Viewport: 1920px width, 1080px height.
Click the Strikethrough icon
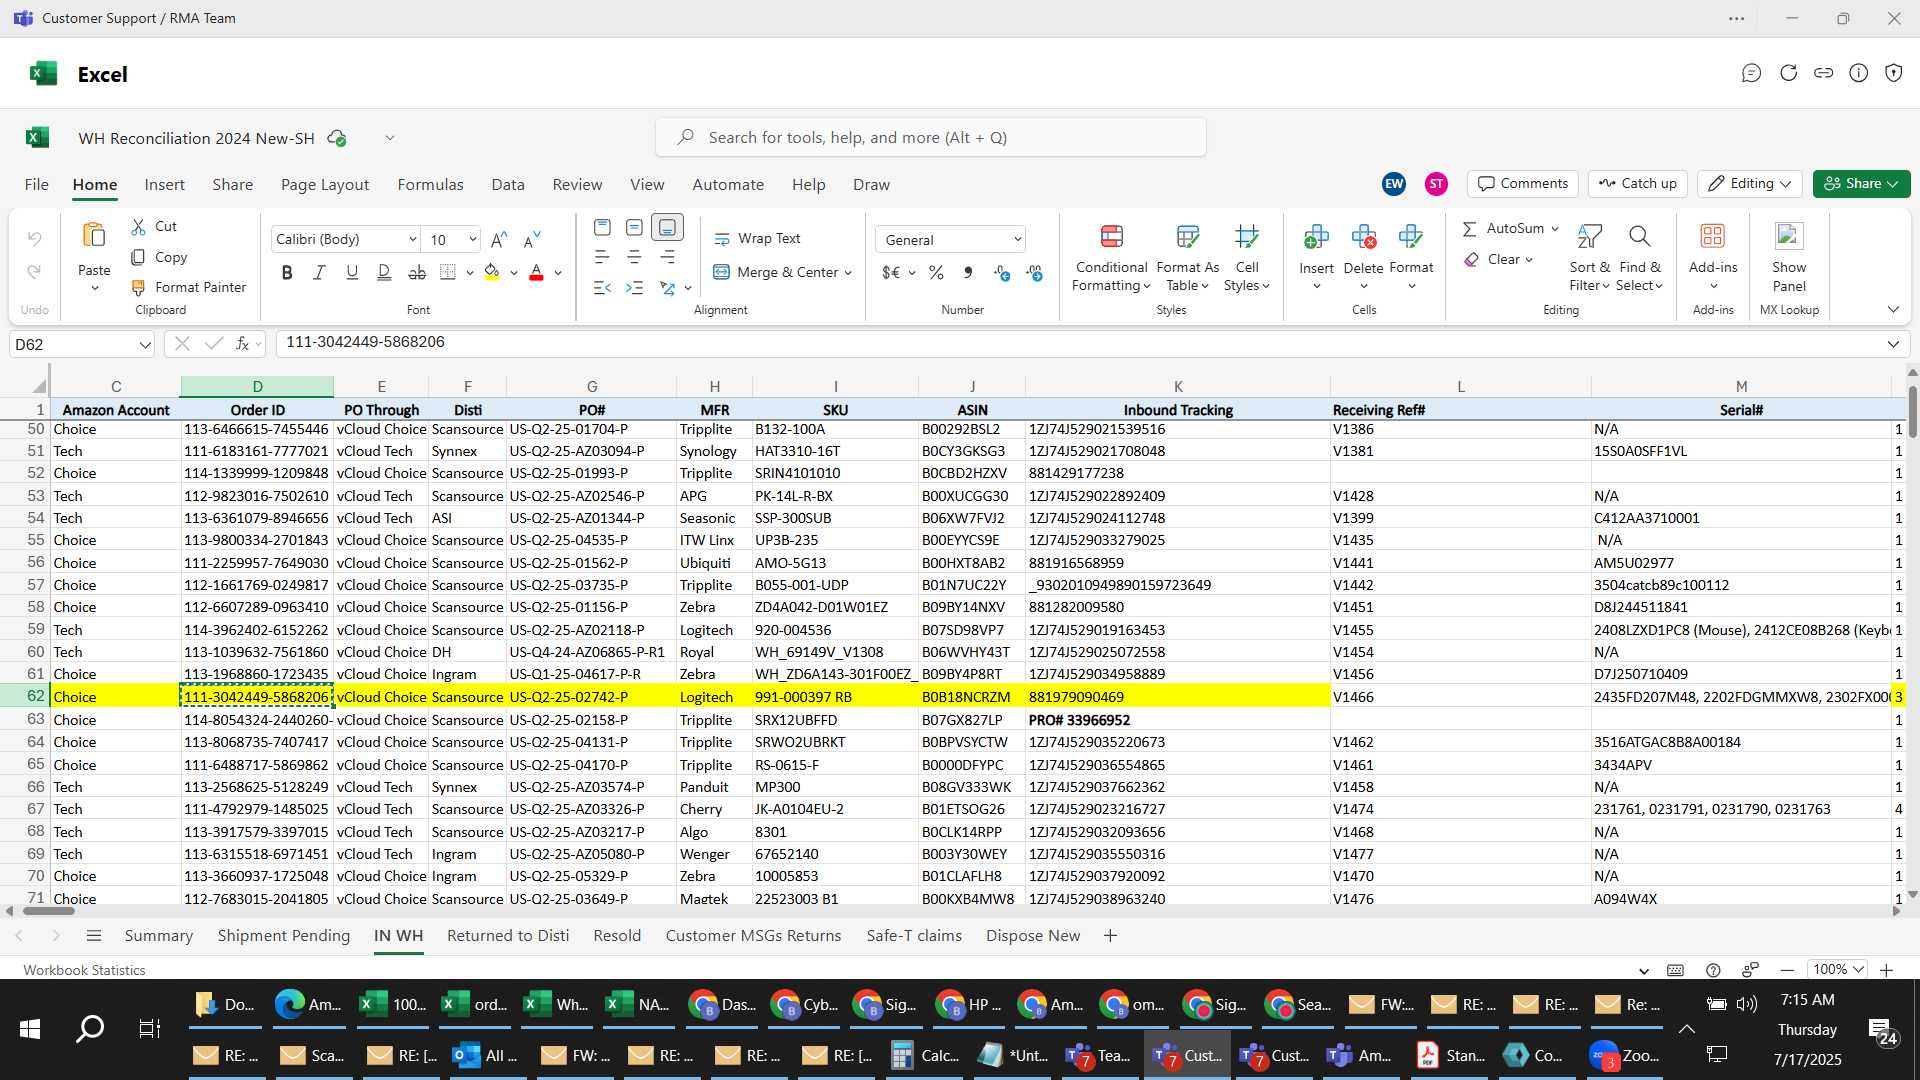[417, 272]
